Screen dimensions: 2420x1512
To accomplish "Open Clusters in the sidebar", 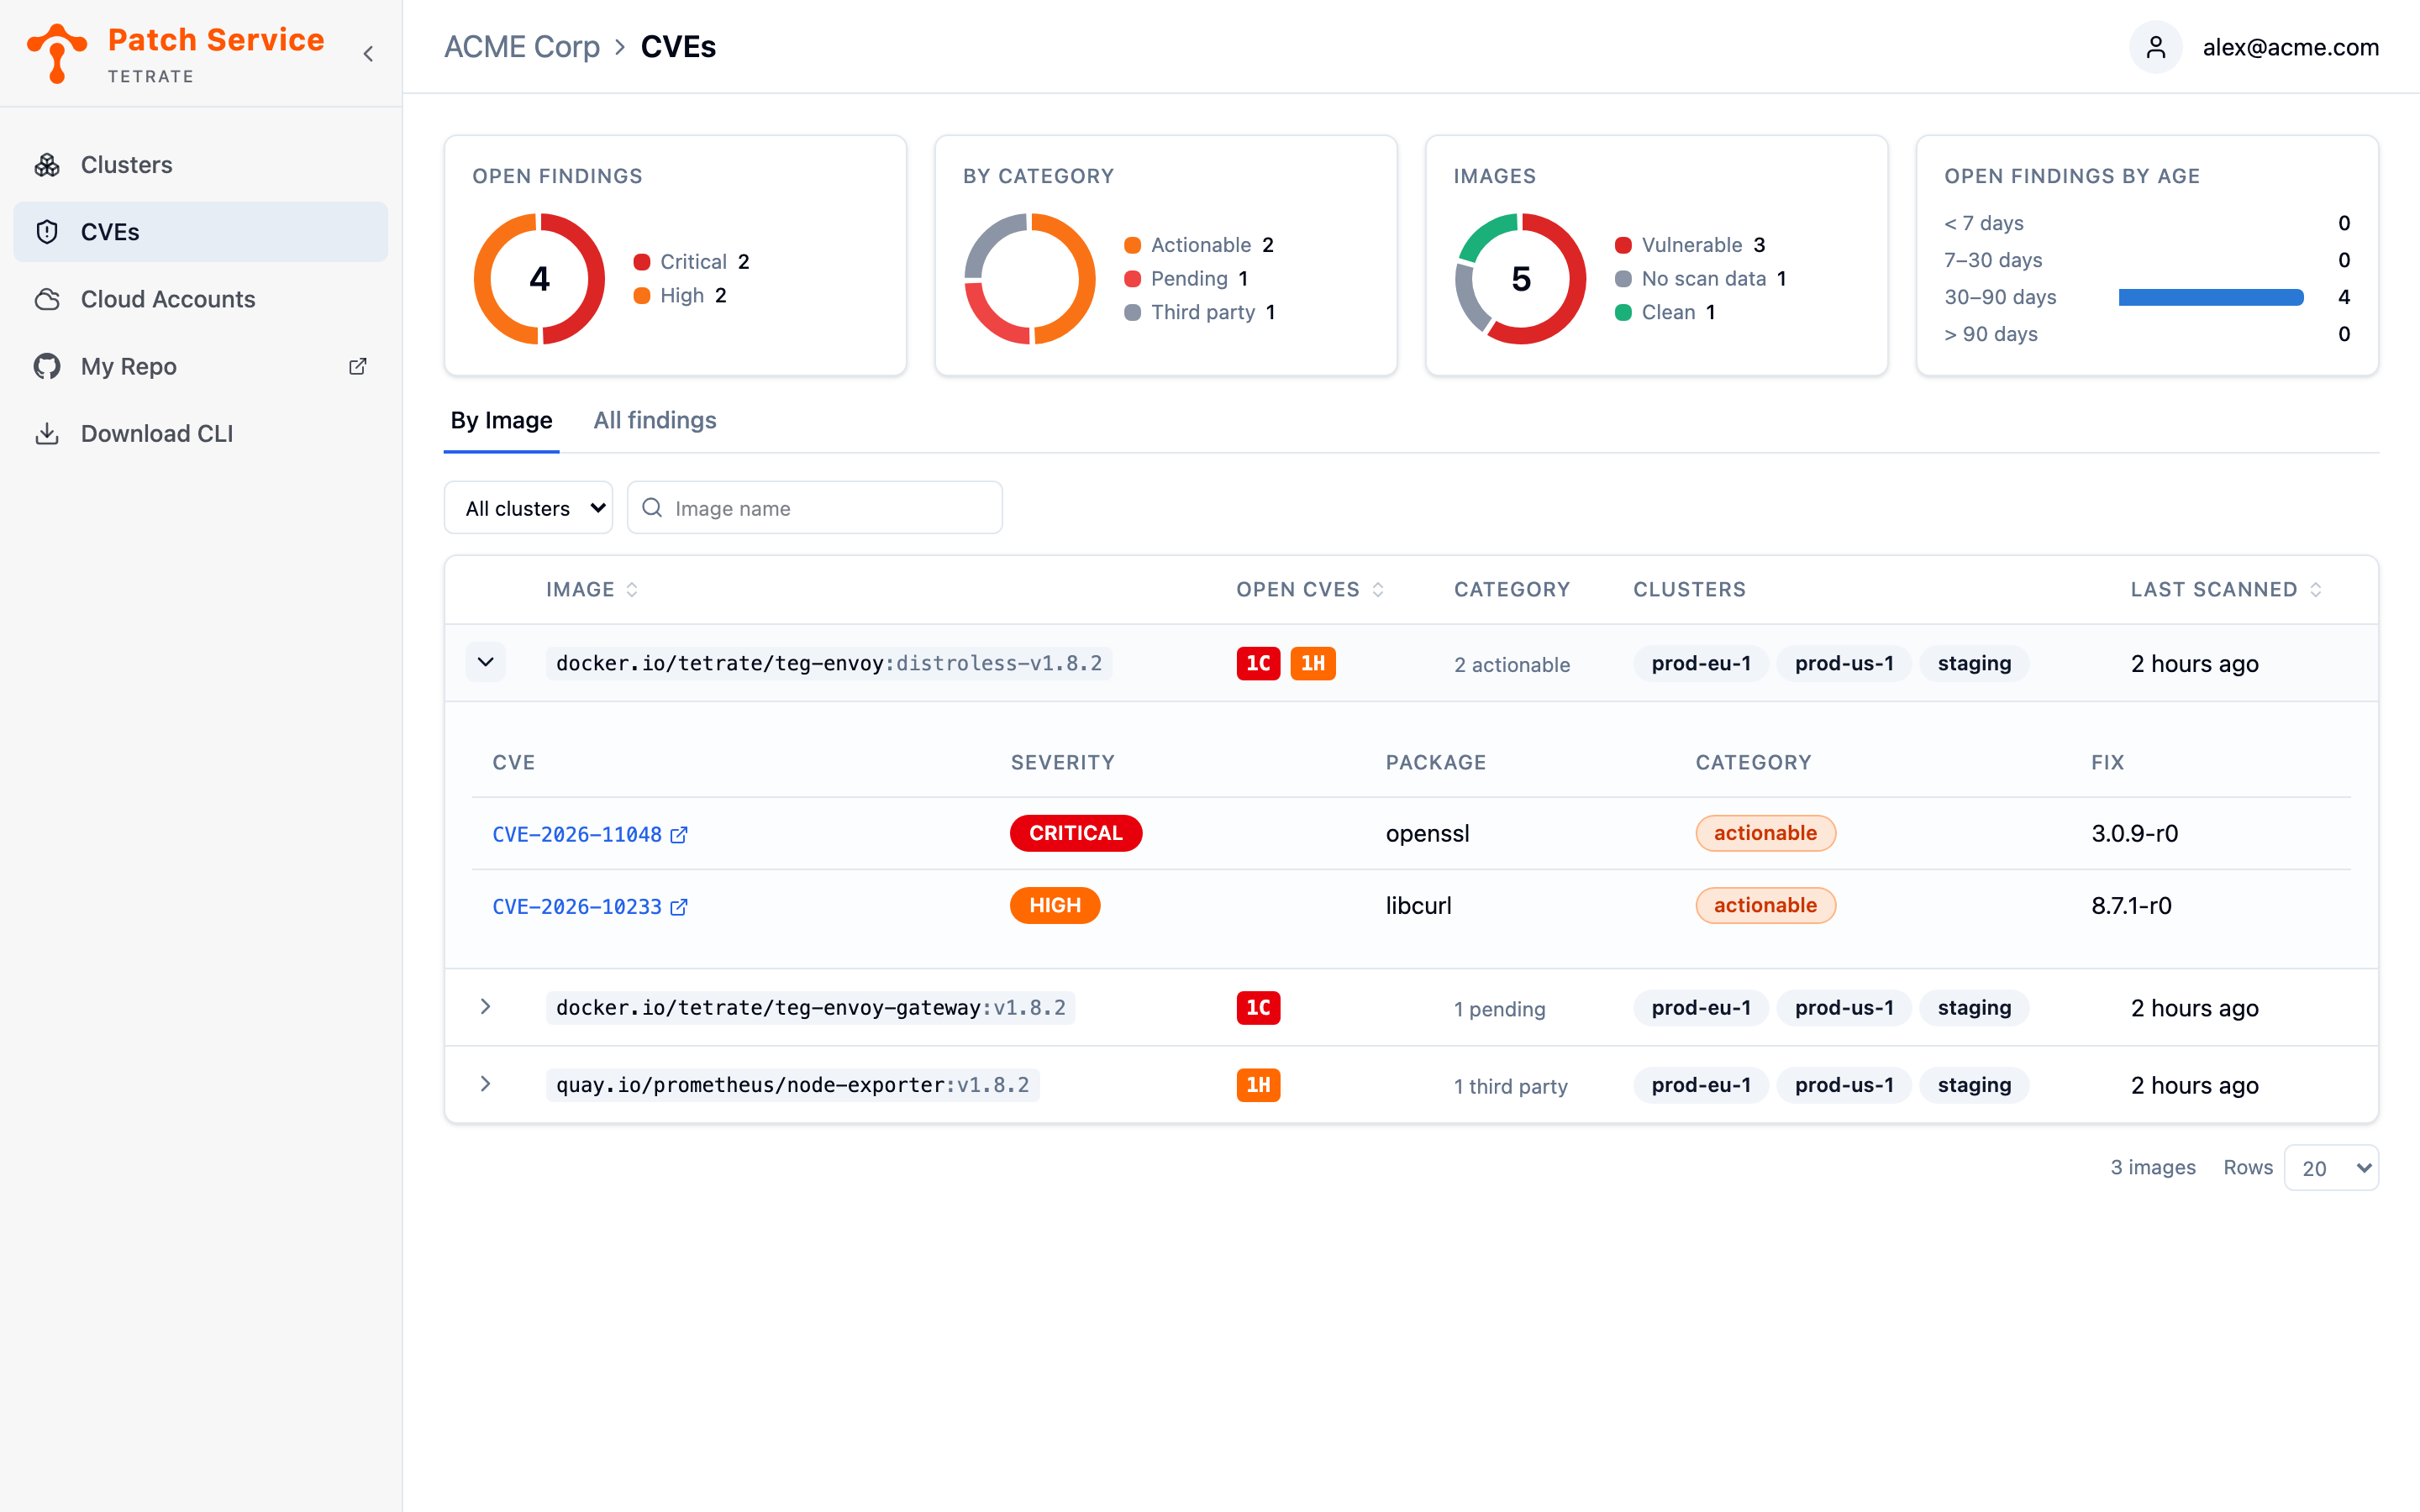I will pos(200,165).
